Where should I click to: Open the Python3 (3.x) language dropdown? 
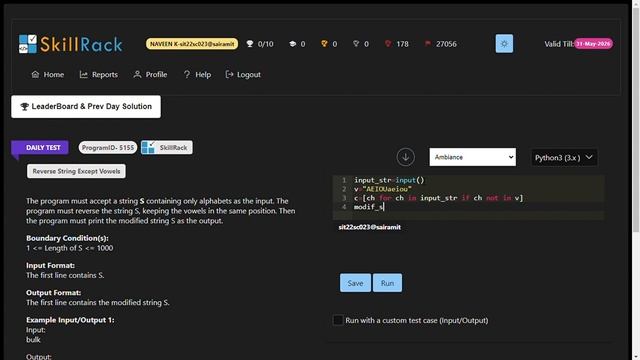click(564, 158)
